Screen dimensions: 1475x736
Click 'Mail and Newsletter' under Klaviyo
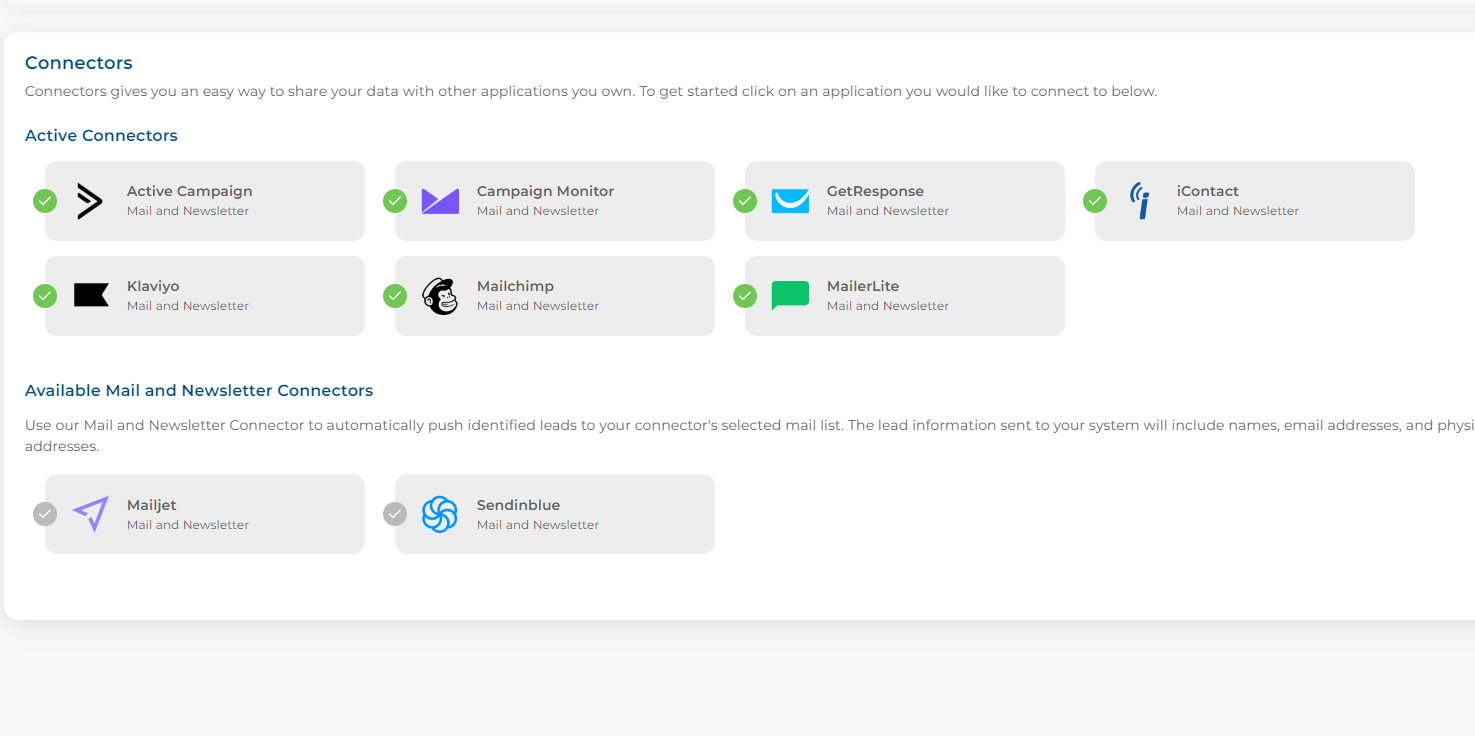(x=188, y=306)
